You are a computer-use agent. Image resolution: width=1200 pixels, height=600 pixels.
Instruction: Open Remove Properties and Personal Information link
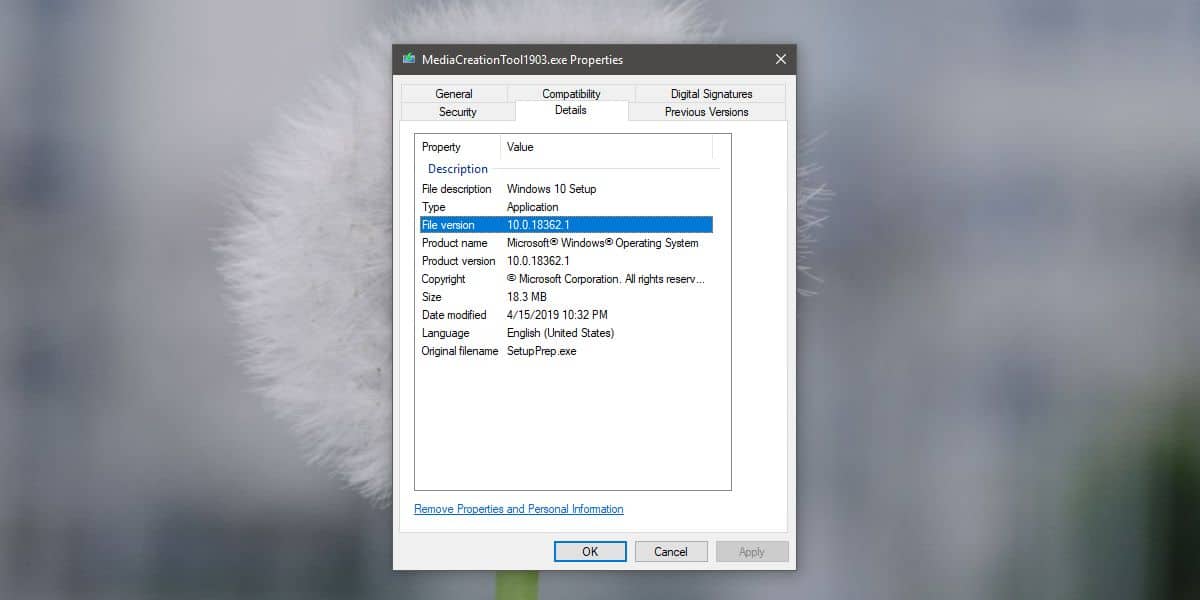tap(519, 509)
